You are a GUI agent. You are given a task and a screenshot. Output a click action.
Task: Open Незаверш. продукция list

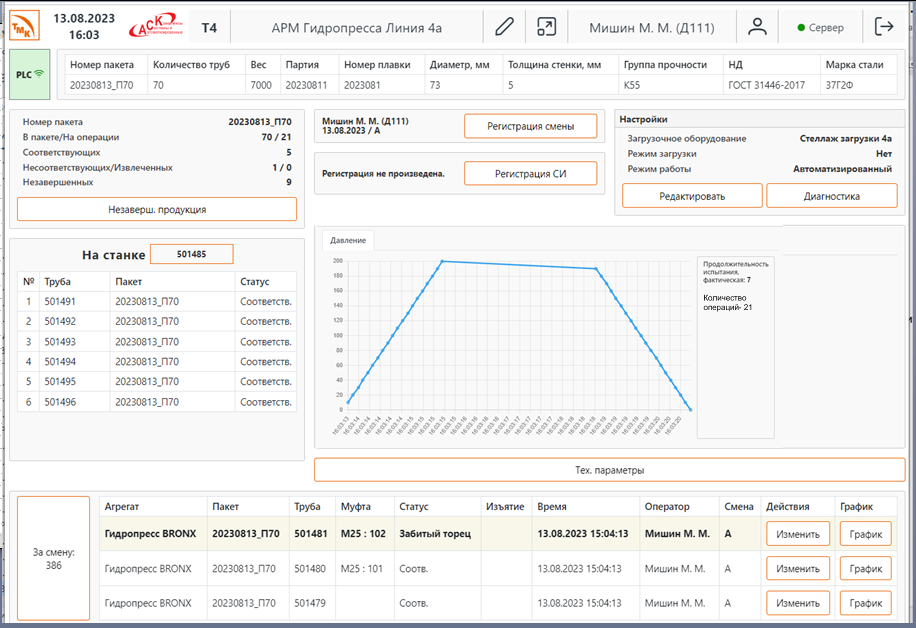(157, 209)
